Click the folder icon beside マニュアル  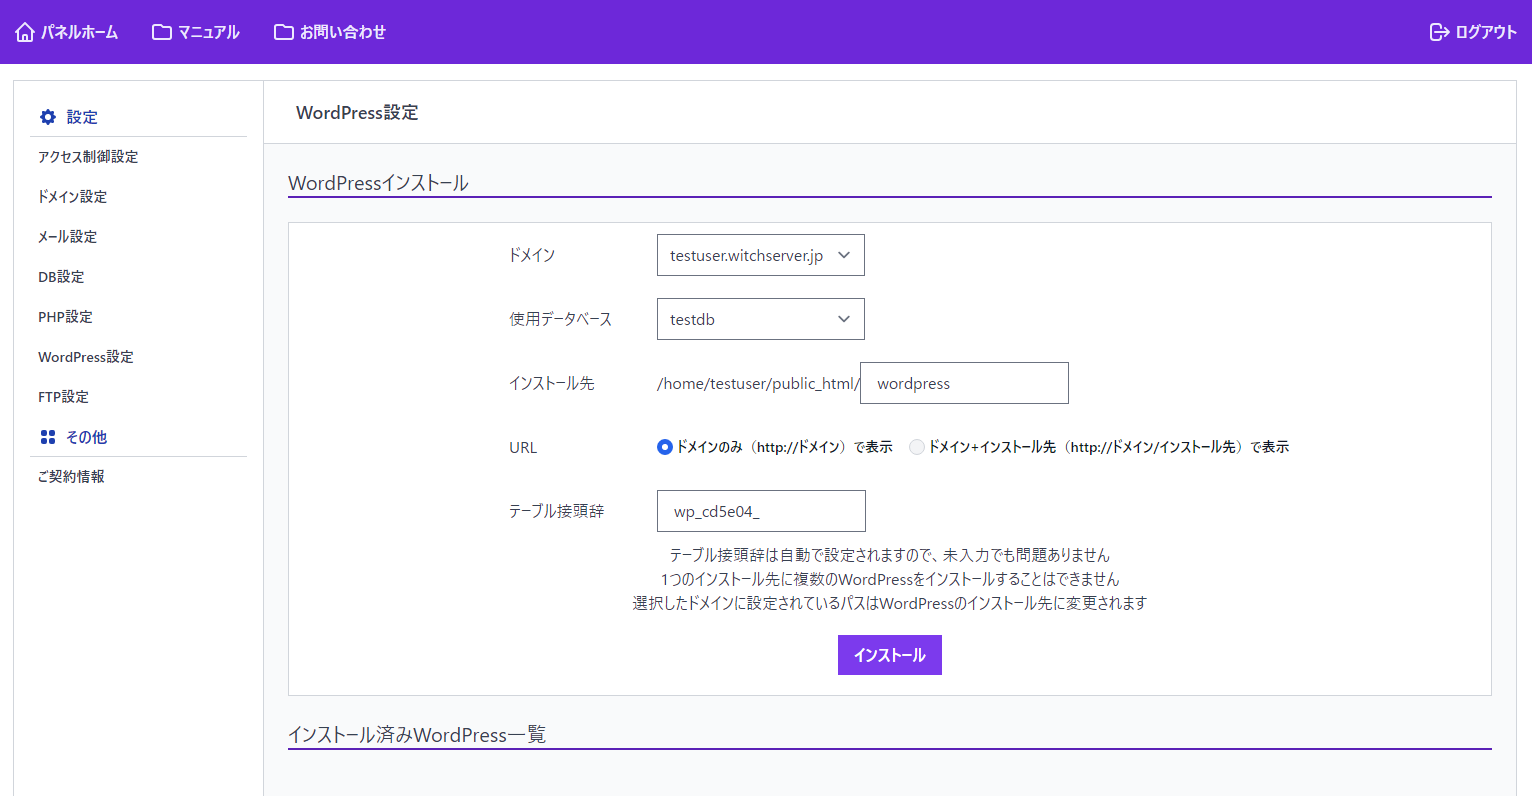click(162, 32)
